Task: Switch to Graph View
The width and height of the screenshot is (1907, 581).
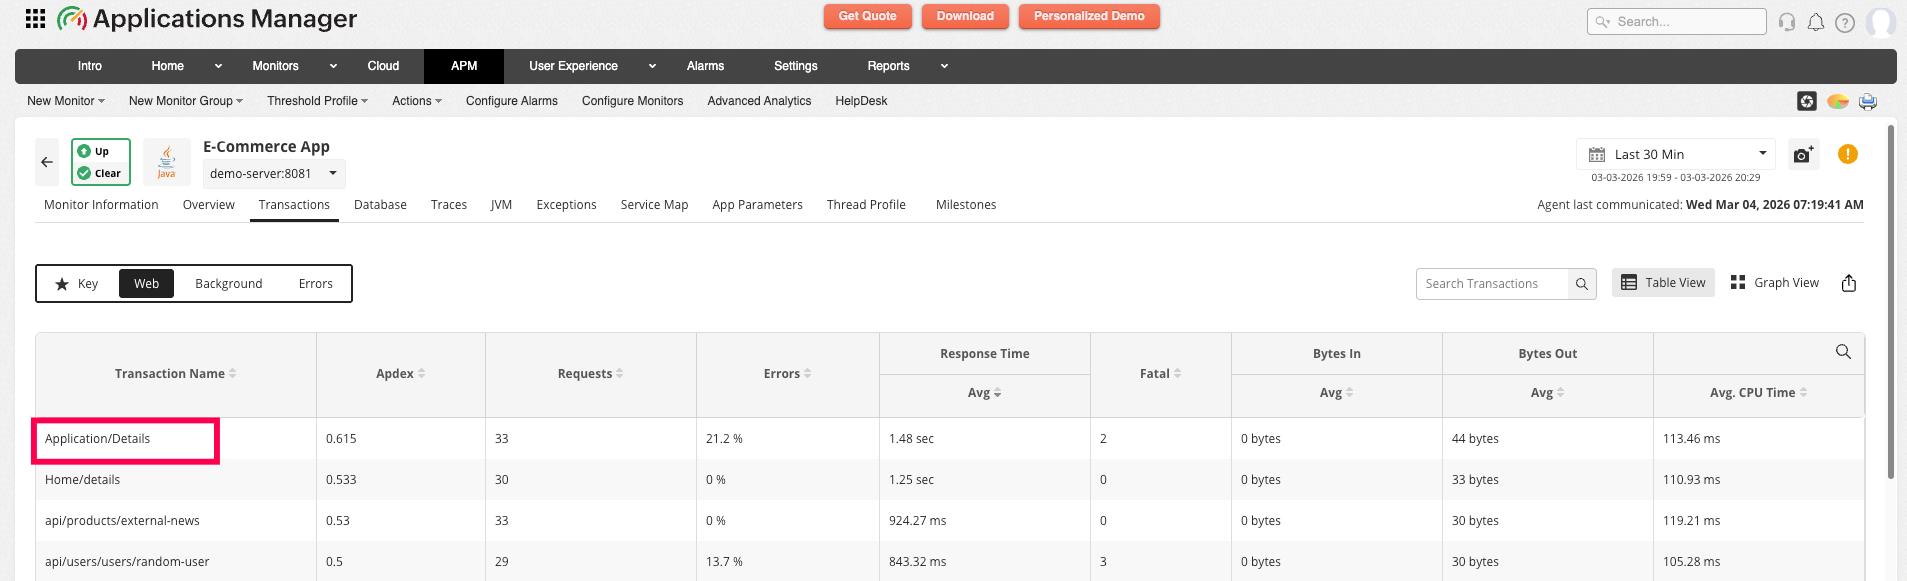Action: coord(1775,283)
